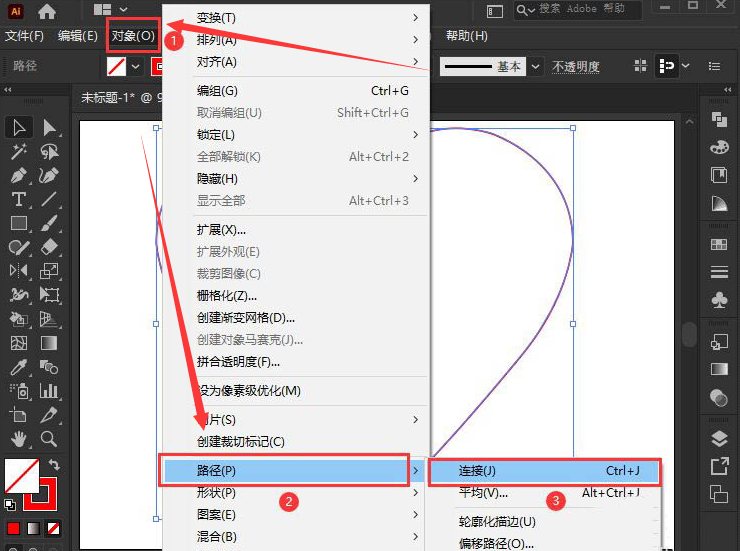Viewport: 740px width, 551px height.
Task: Open the Color palette panel icon
Action: pyautogui.click(x=719, y=147)
